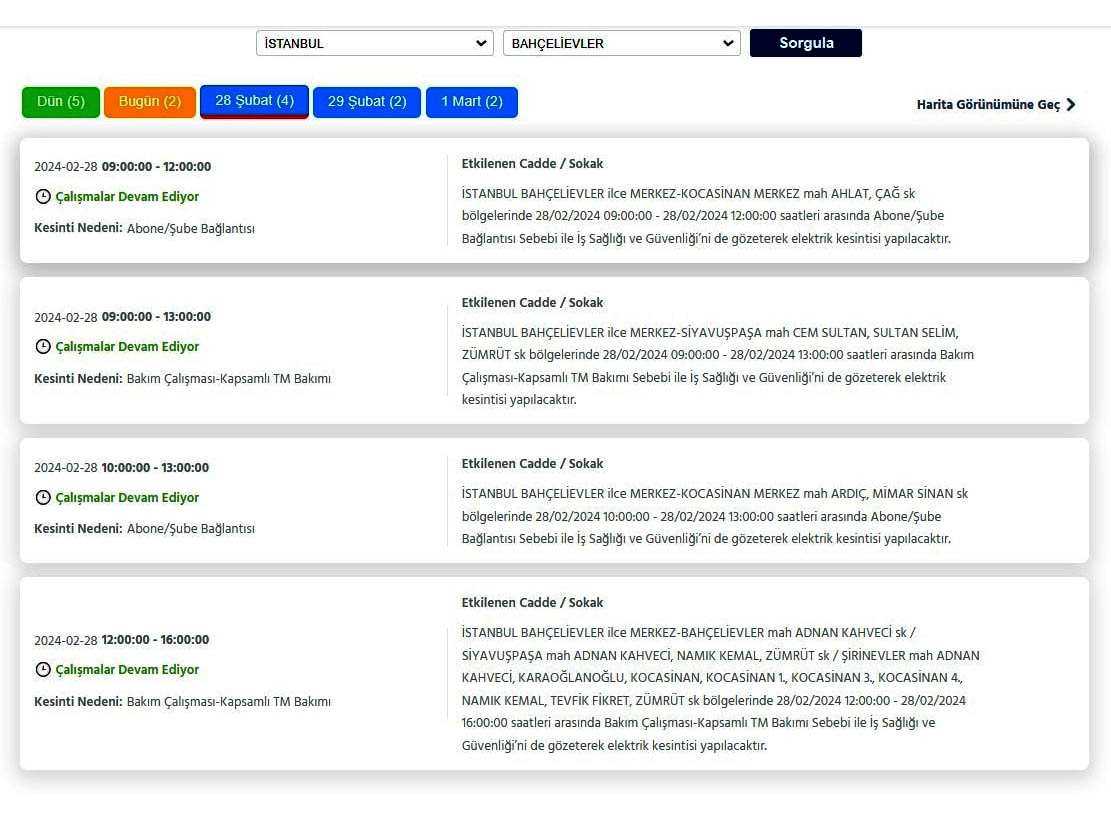Click the ADNAN KAHVECİ outage description

pyautogui.click(x=720, y=689)
